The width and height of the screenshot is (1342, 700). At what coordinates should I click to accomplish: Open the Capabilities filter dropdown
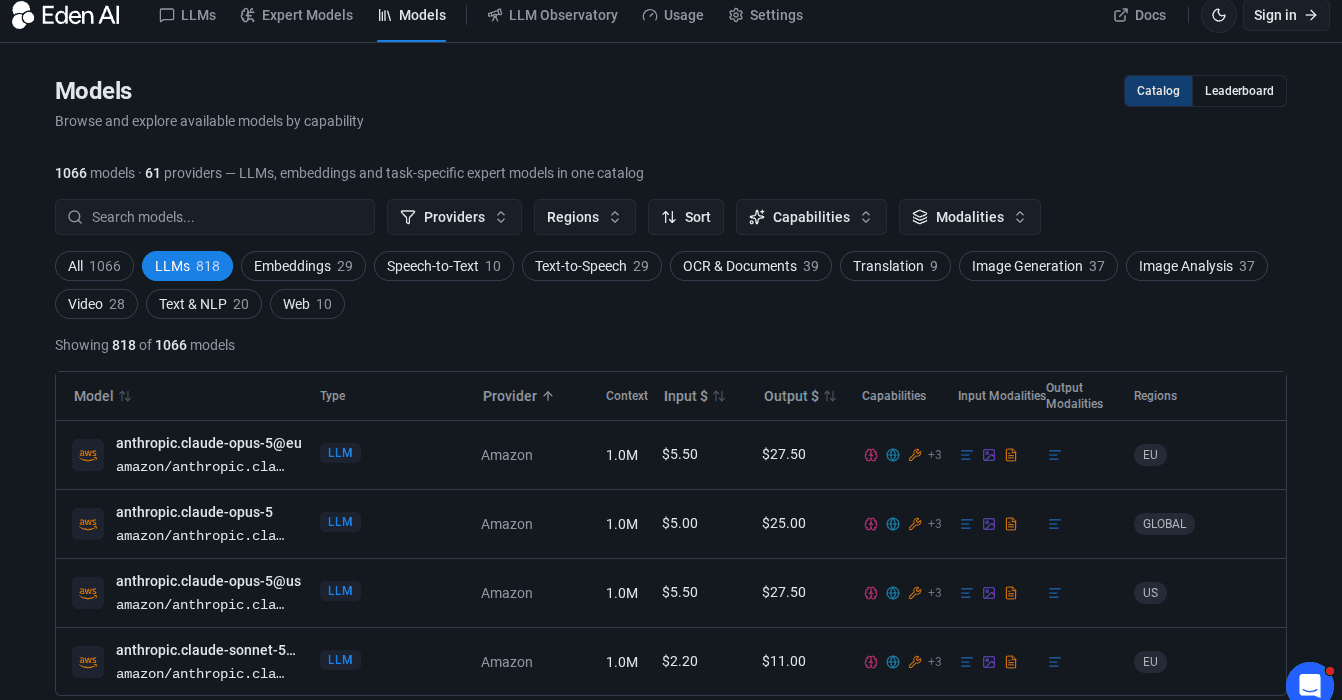(811, 217)
